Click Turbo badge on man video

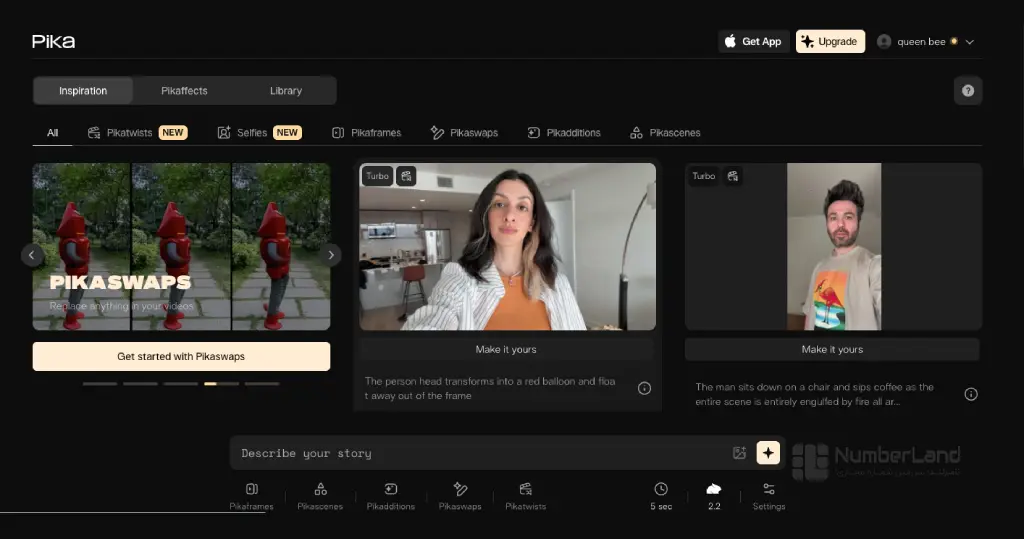click(703, 176)
